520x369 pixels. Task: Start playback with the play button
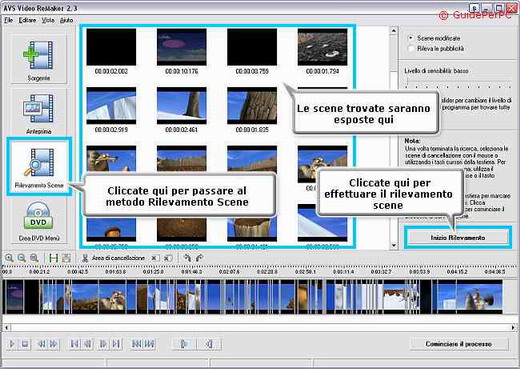tap(12, 344)
